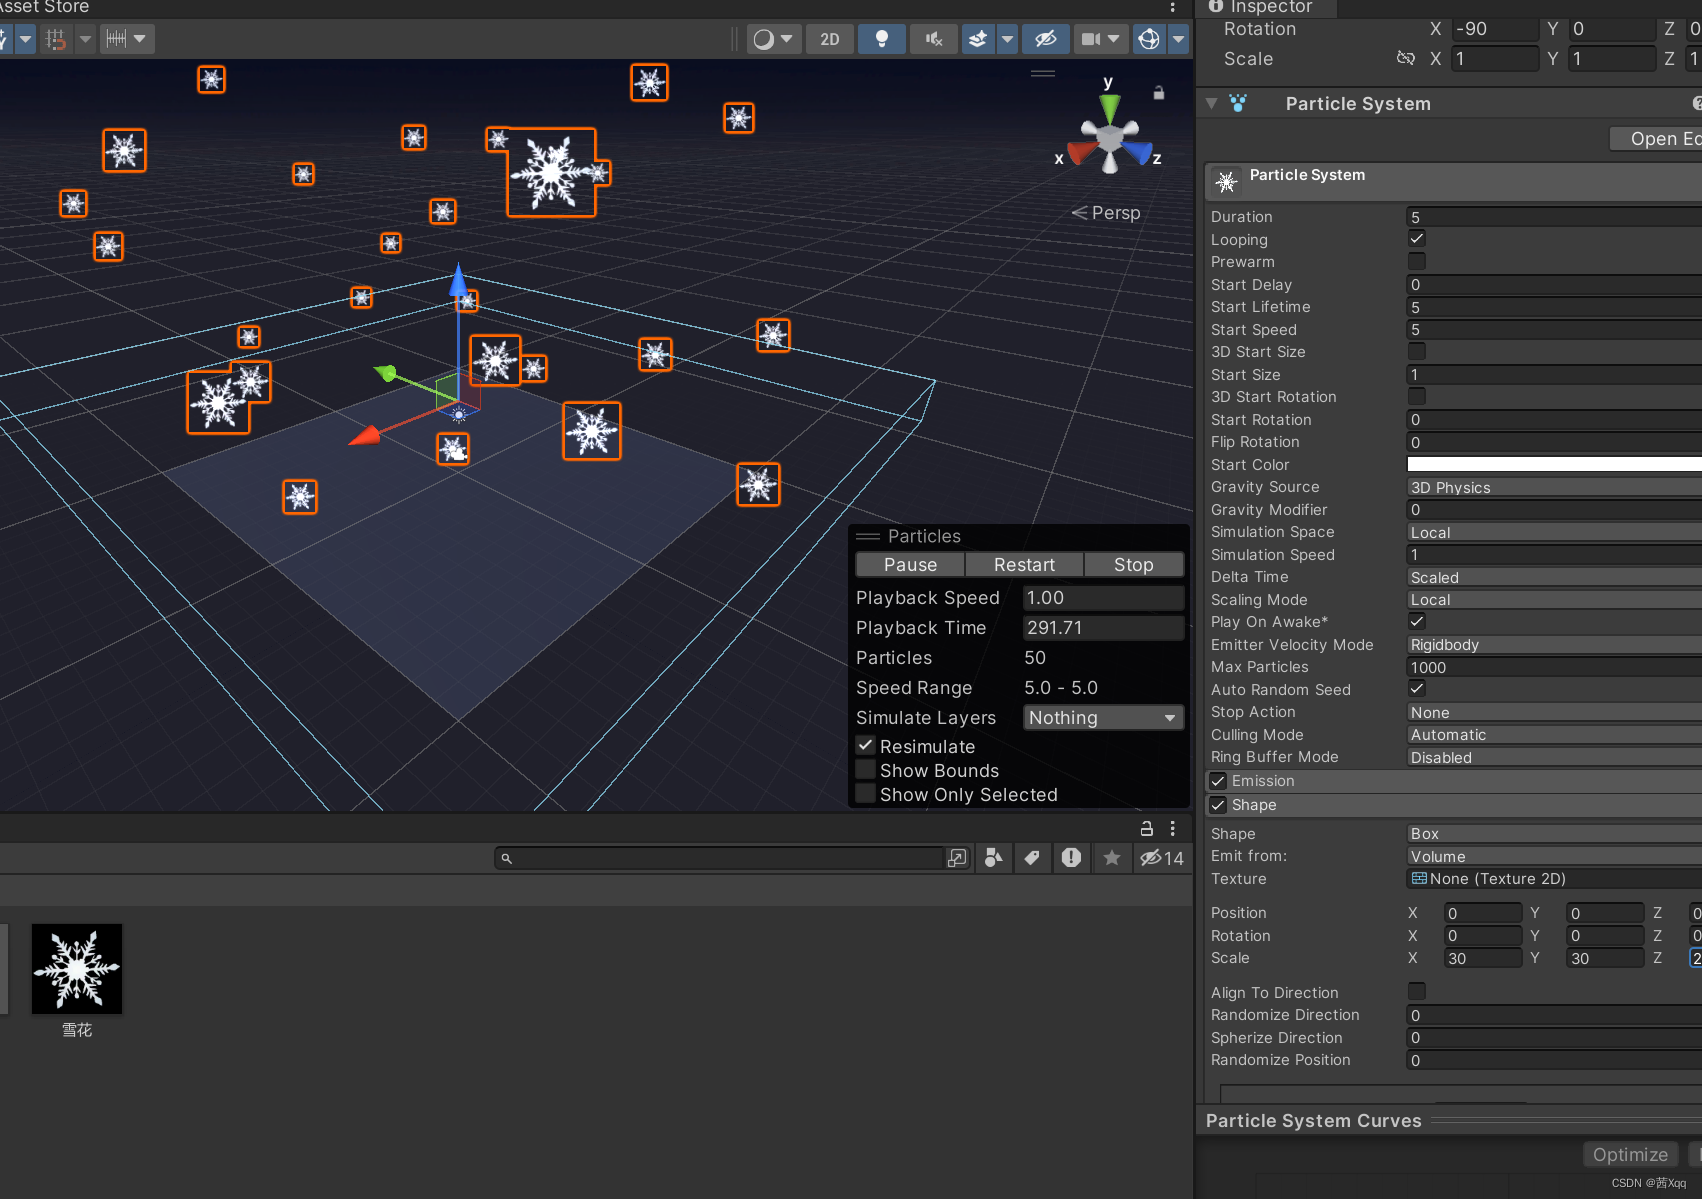Open the Simulate Layers dropdown set to Nothing
The height and width of the screenshot is (1199, 1702).
click(1102, 717)
